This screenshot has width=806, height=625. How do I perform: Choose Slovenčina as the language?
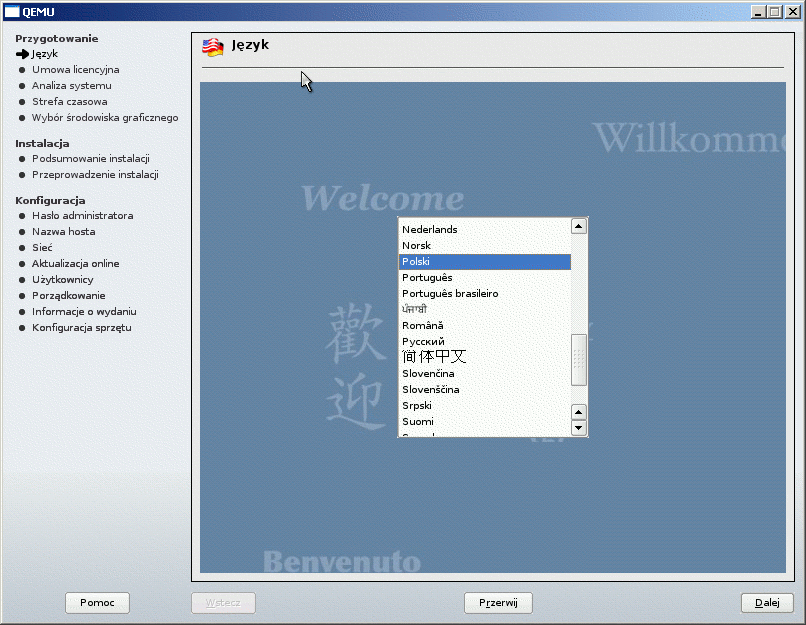click(428, 374)
